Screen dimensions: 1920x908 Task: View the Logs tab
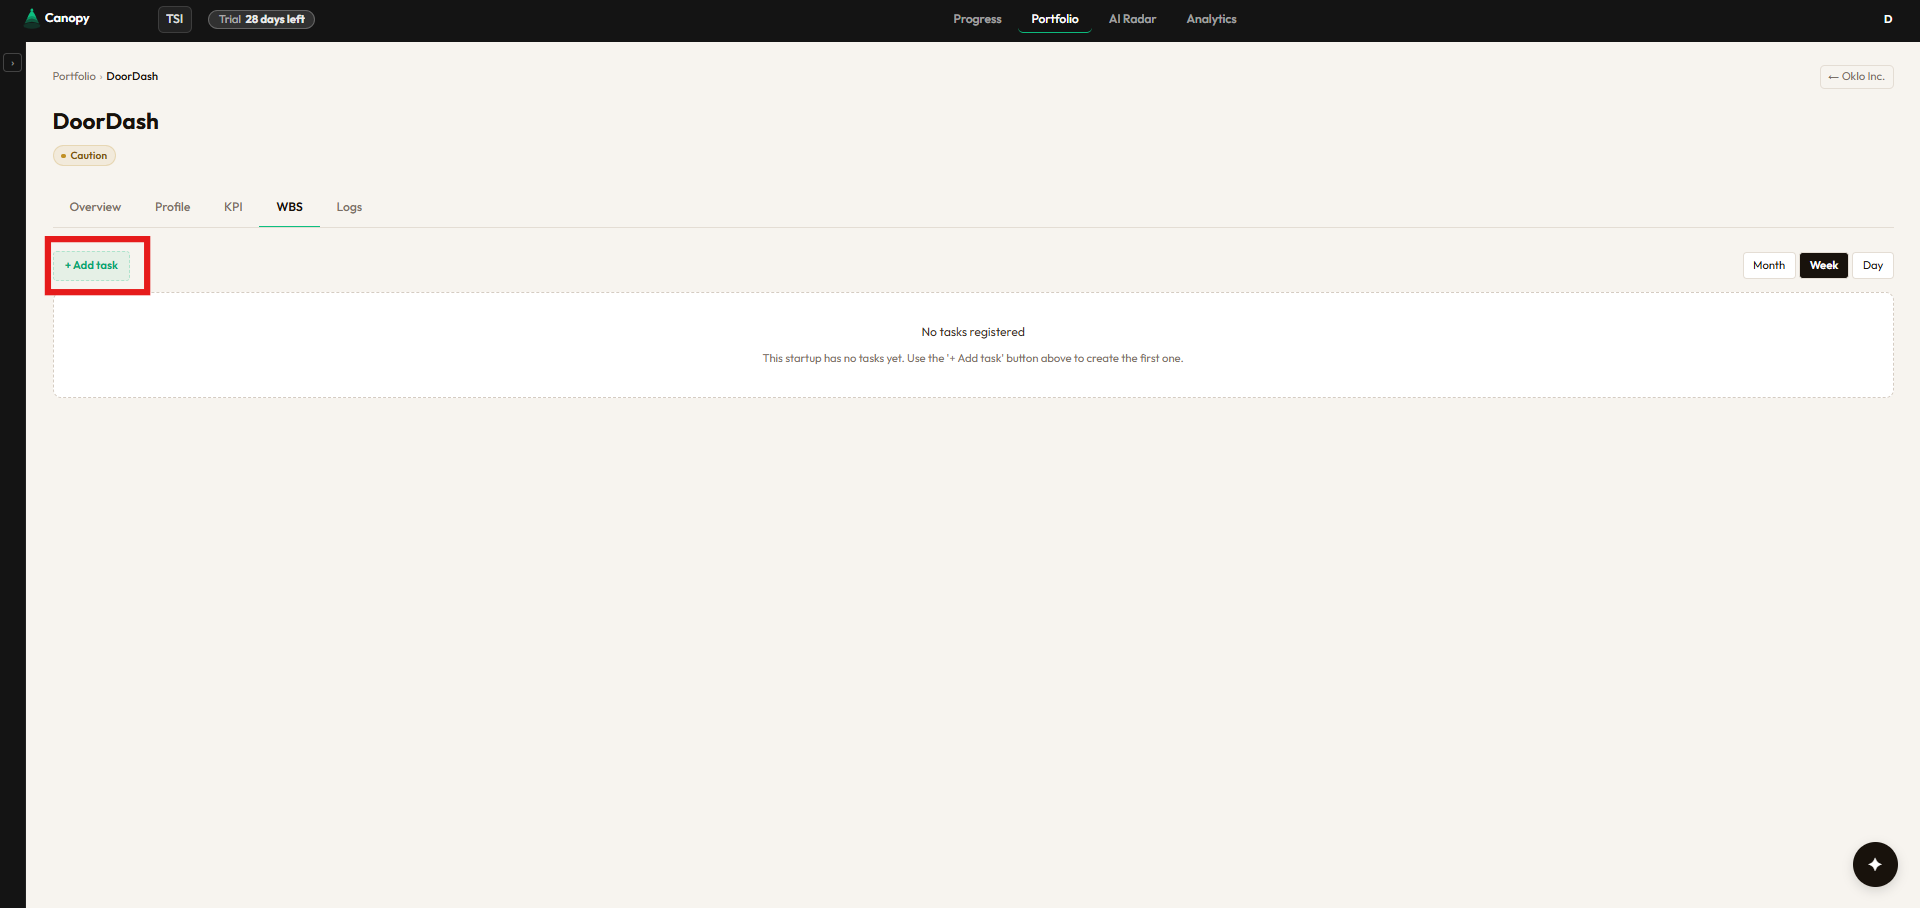coord(349,207)
